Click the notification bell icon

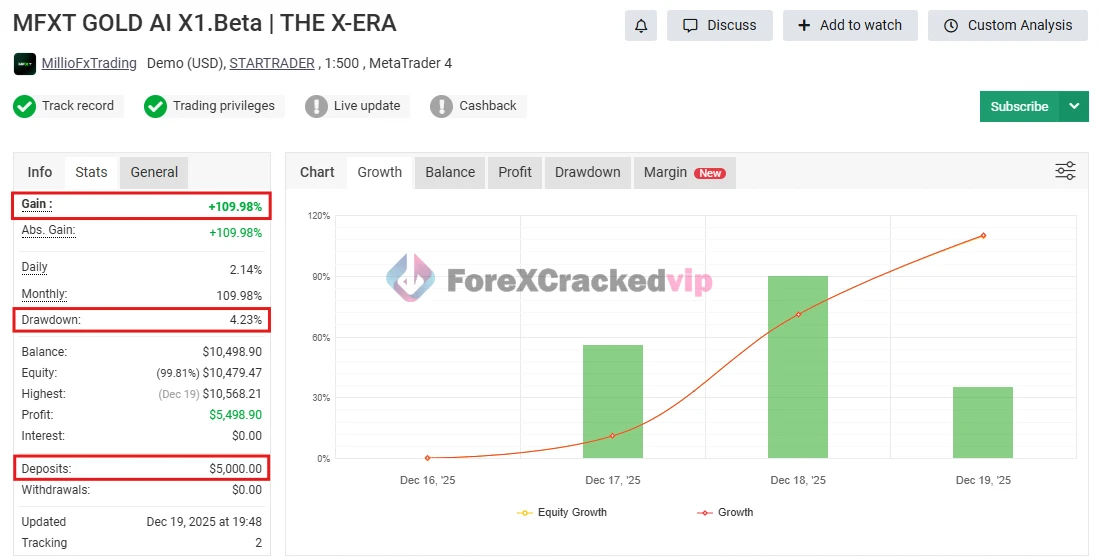click(641, 26)
